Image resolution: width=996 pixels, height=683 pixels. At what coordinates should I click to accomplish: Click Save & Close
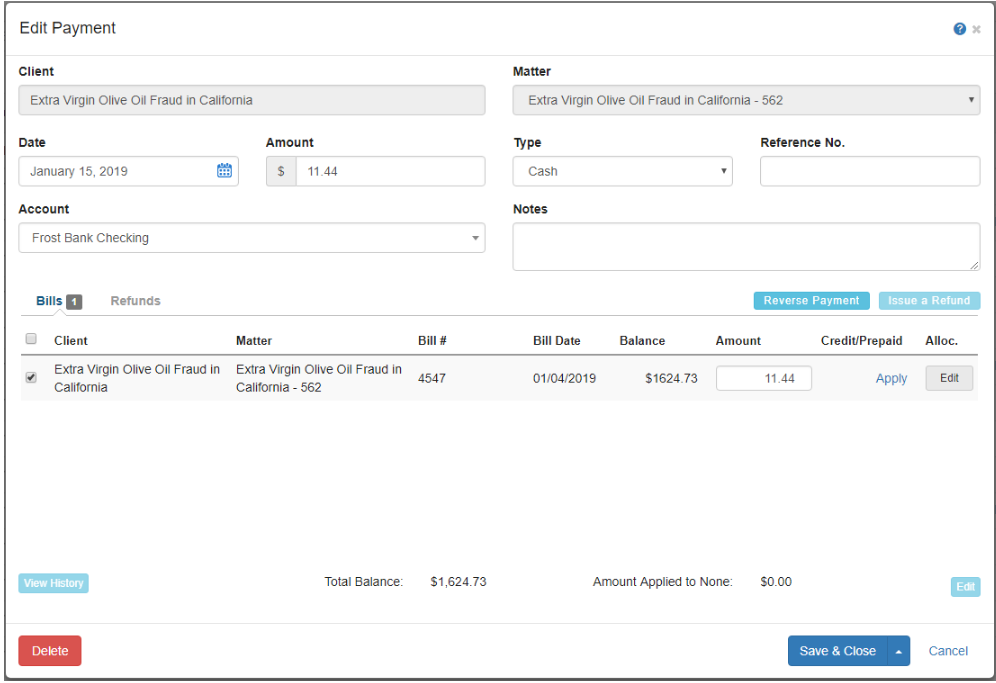click(x=837, y=651)
